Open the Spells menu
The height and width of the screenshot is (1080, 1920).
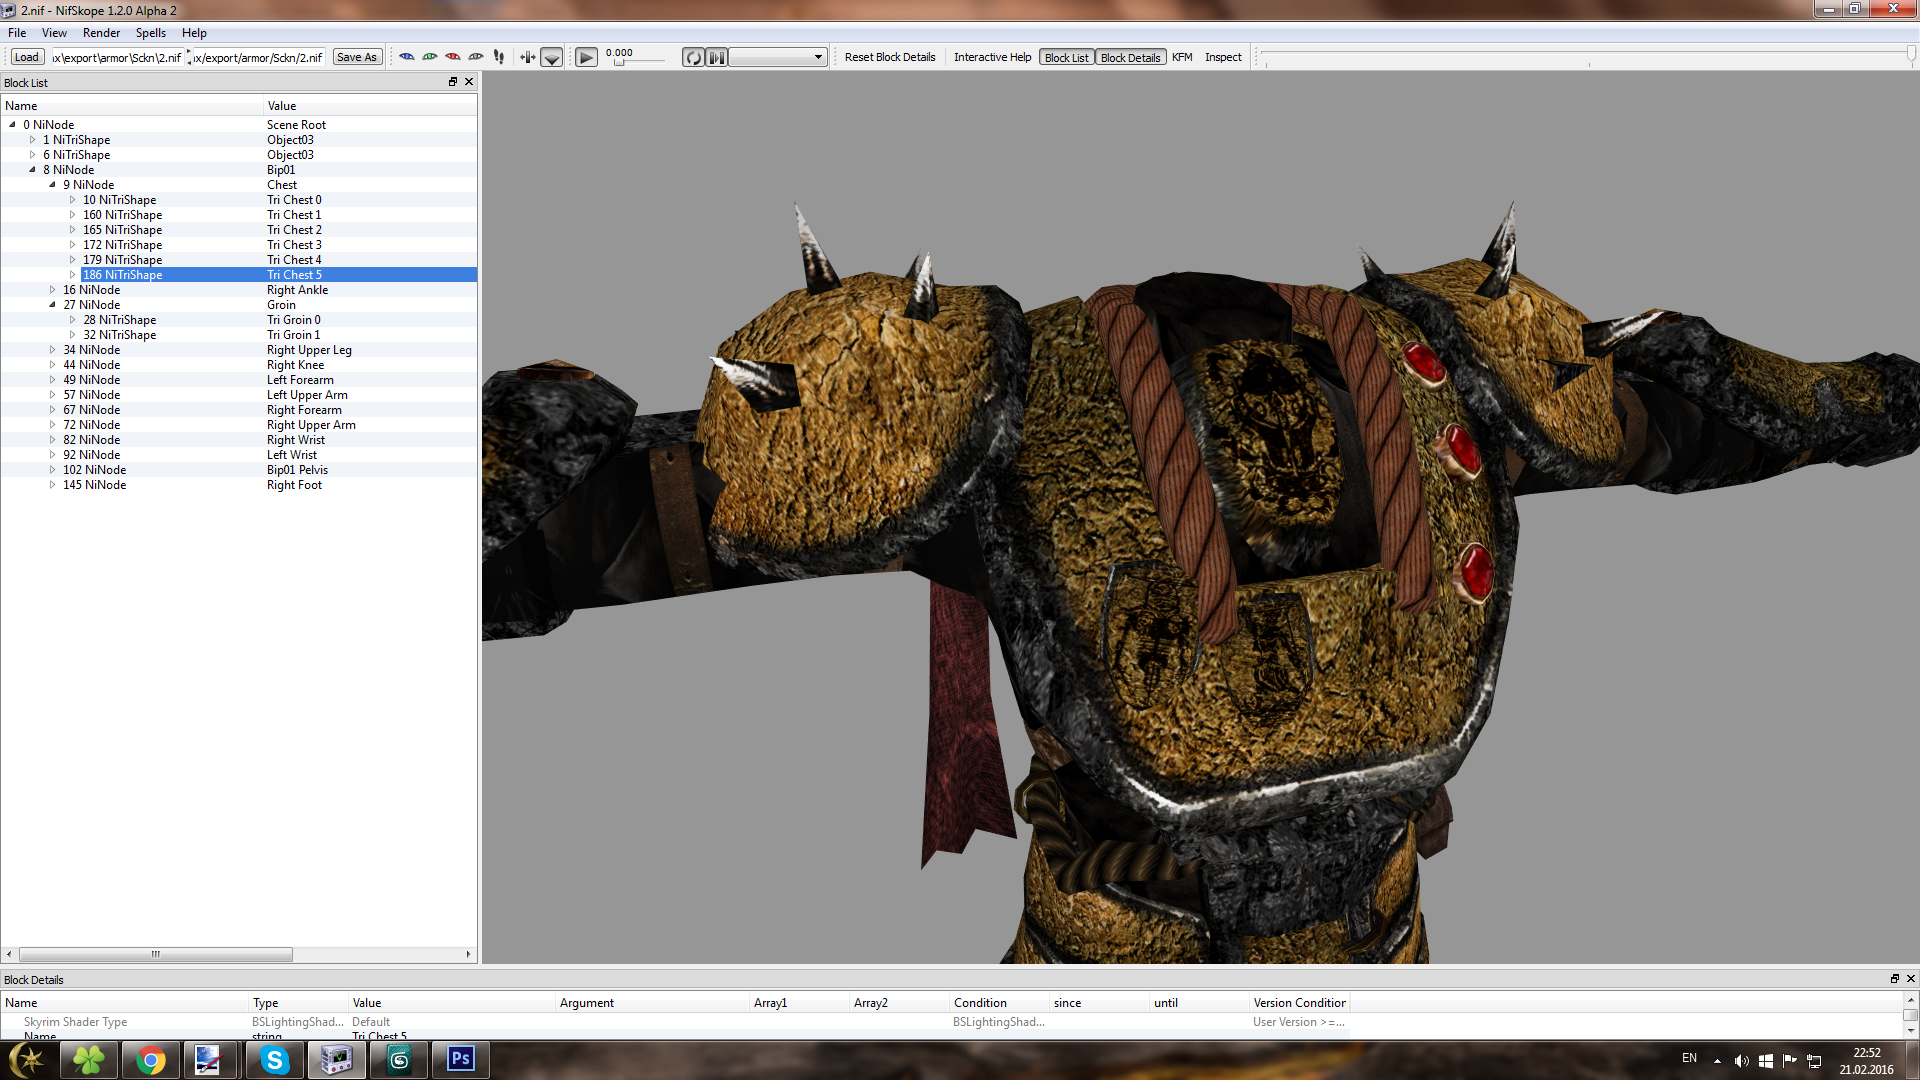click(x=151, y=33)
